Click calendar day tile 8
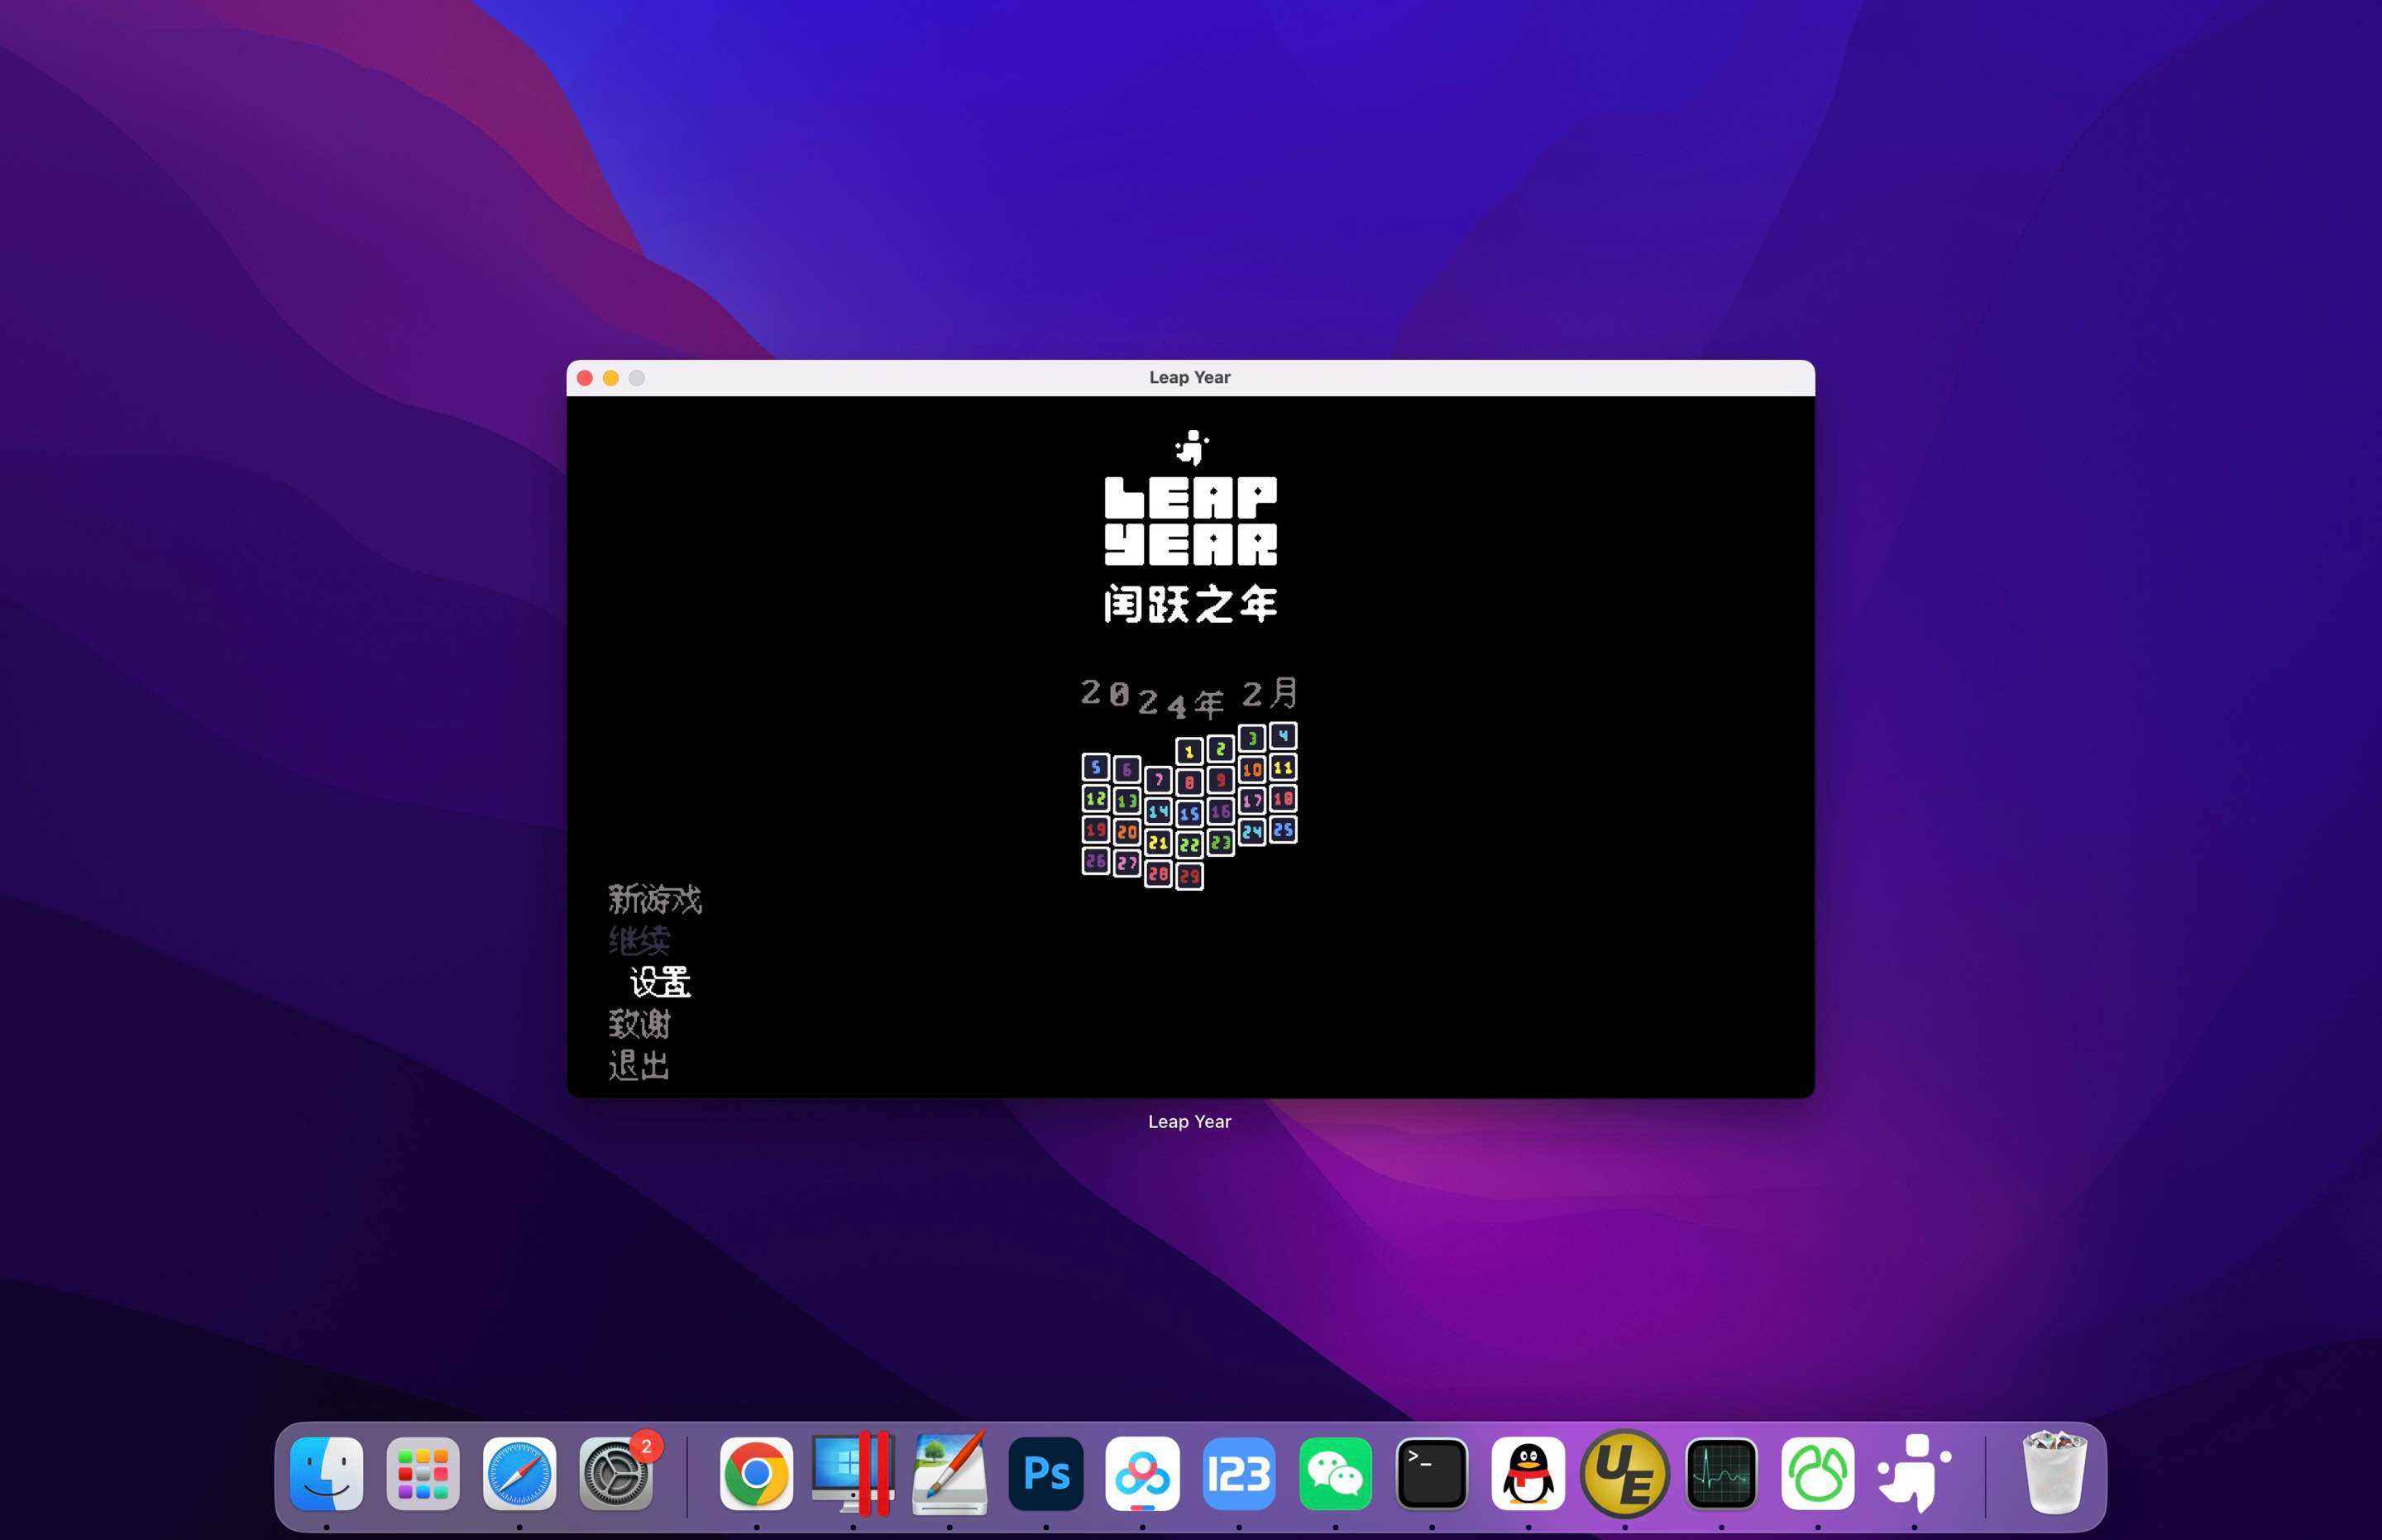The image size is (2382, 1540). [1189, 782]
